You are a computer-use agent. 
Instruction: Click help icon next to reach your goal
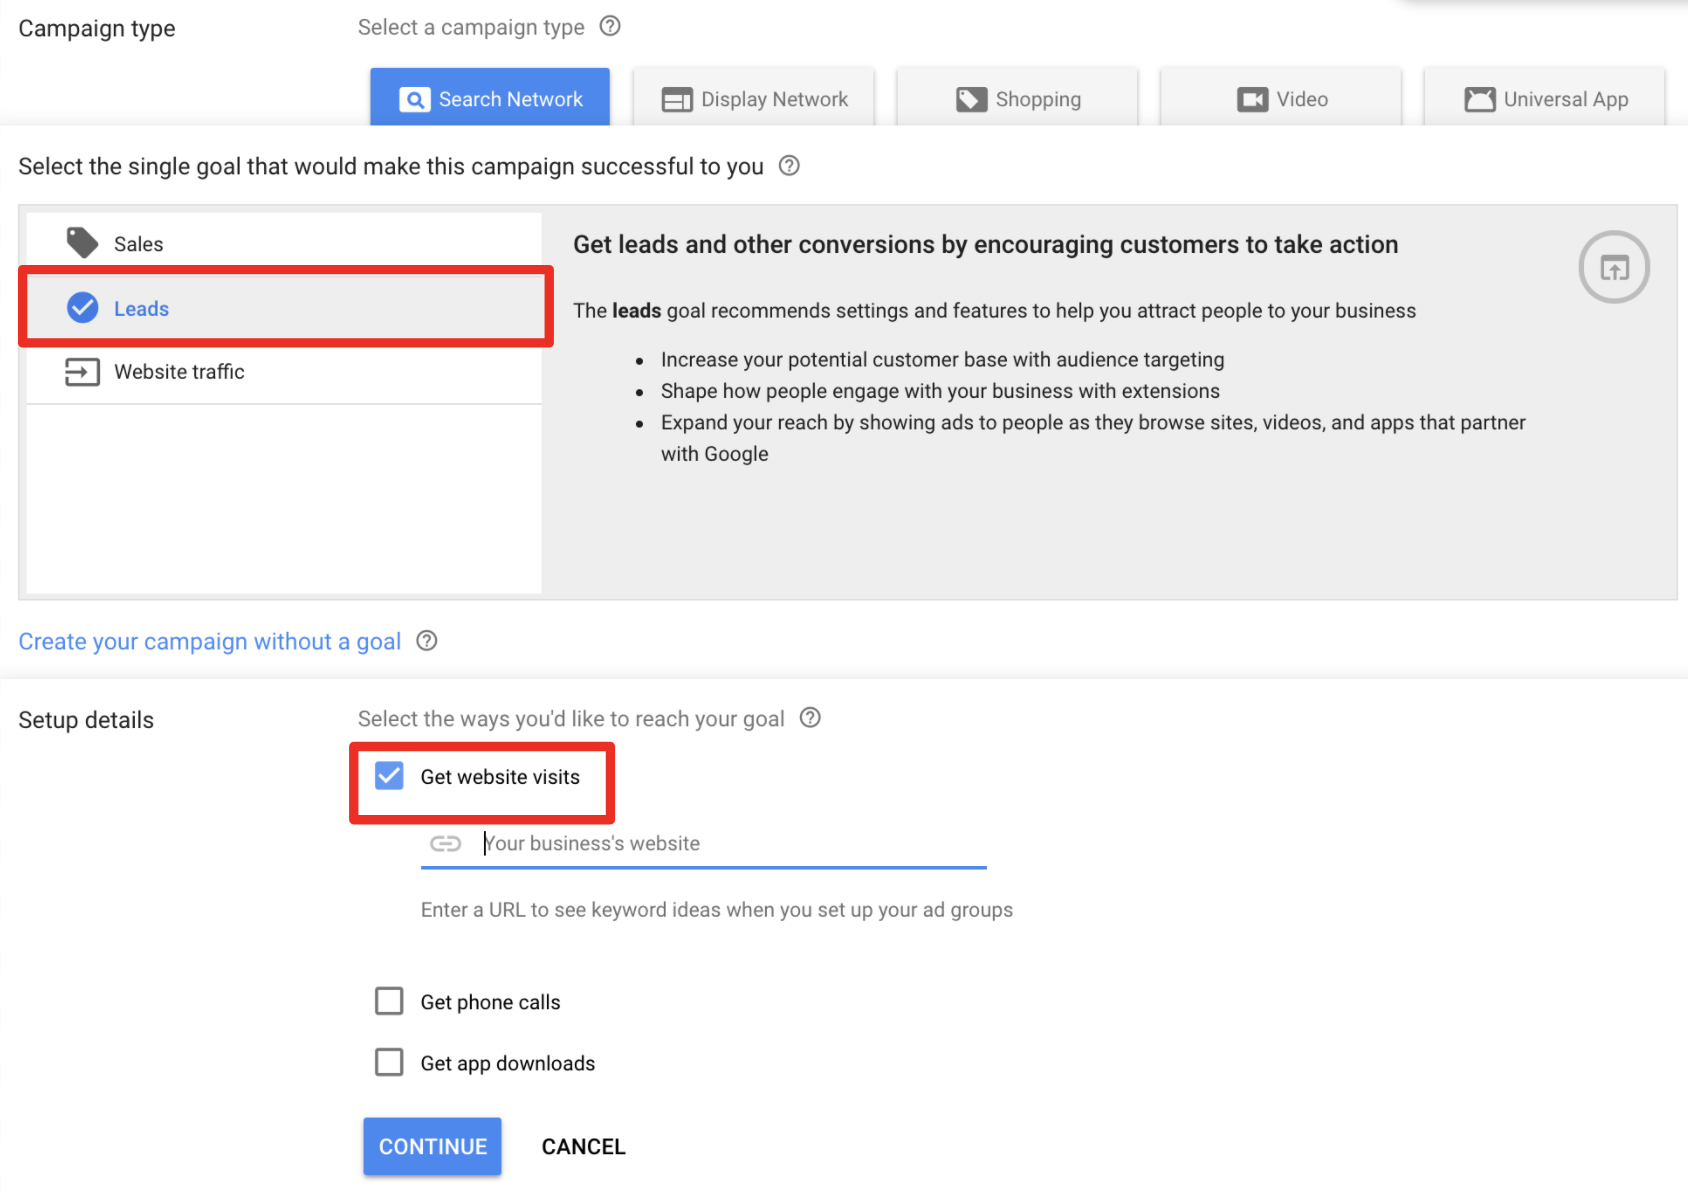[x=811, y=718]
